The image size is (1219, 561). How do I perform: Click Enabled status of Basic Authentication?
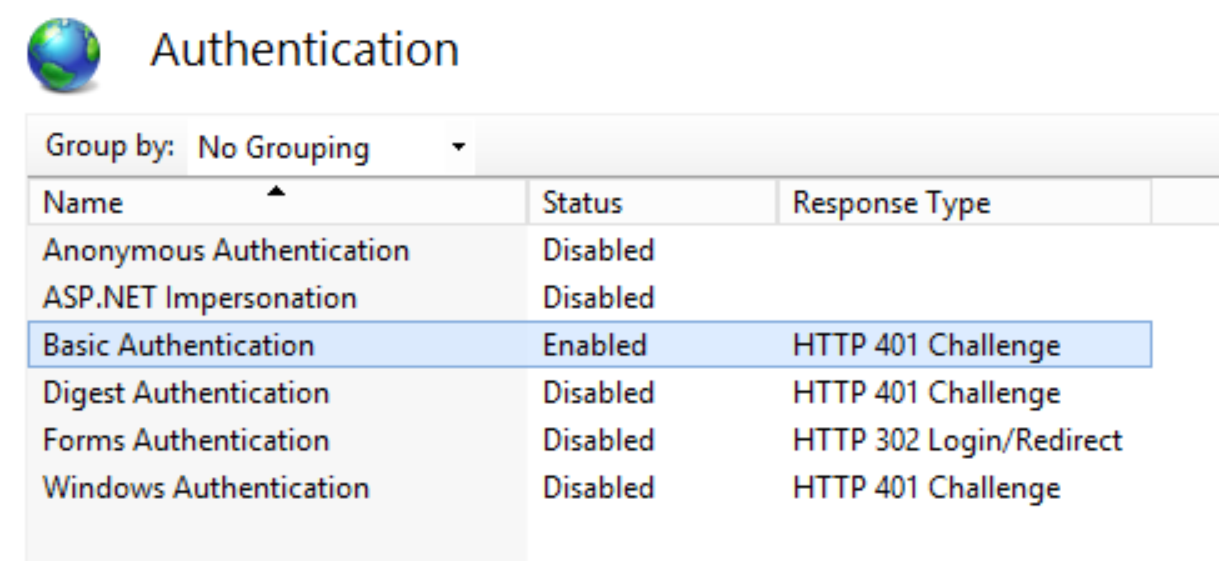click(x=595, y=346)
